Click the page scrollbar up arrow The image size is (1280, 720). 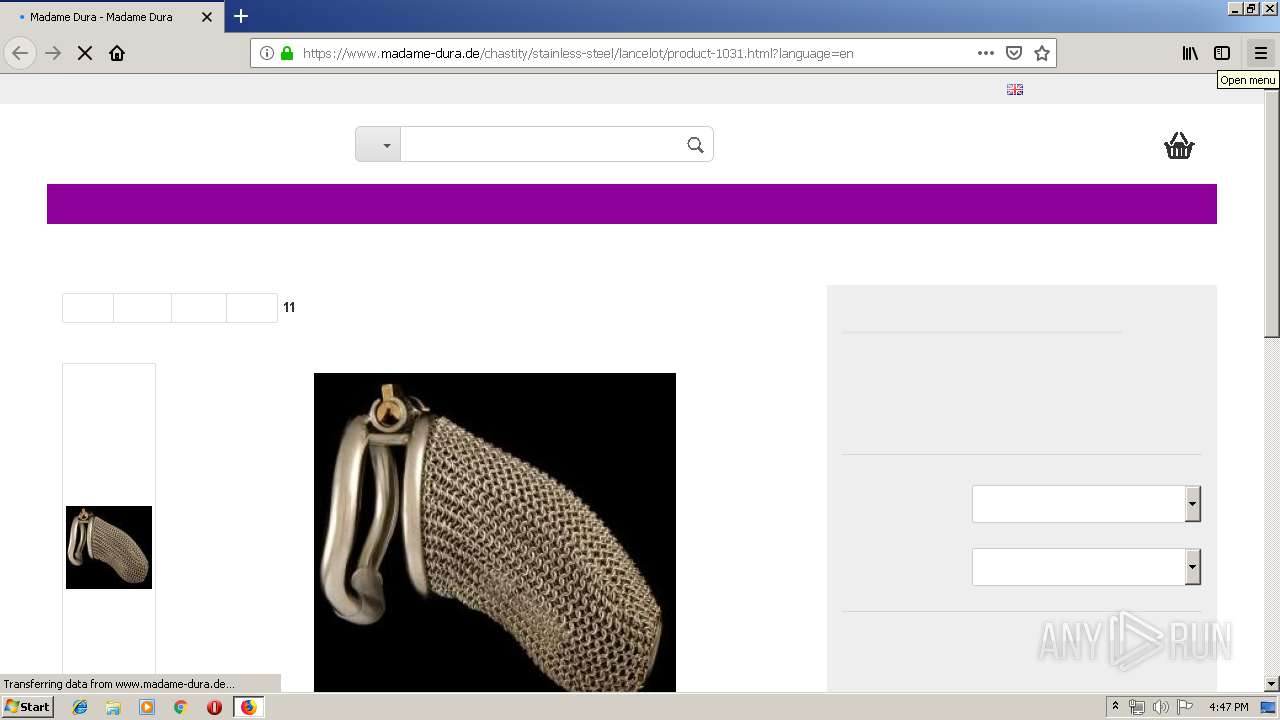[1272, 82]
